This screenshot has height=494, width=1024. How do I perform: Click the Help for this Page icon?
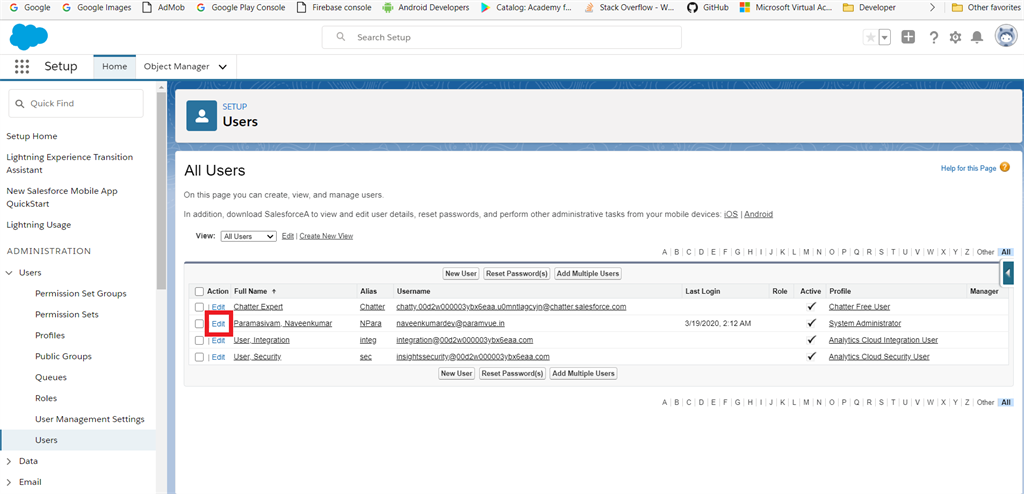[1004, 168]
